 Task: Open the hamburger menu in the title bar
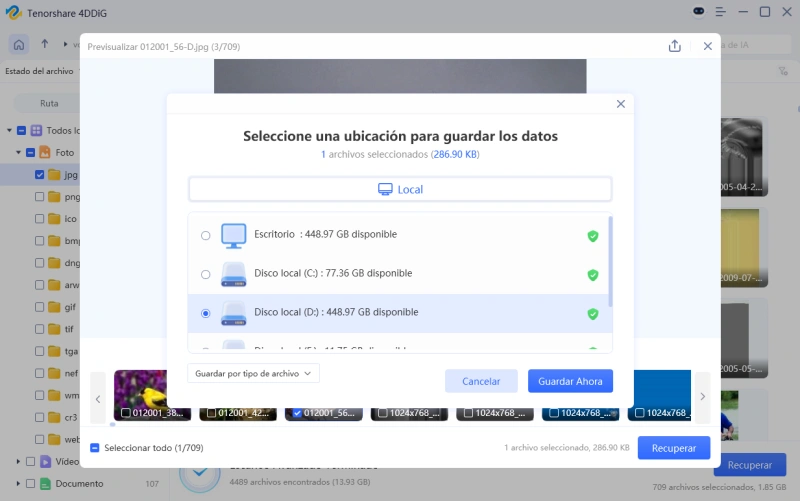point(720,11)
